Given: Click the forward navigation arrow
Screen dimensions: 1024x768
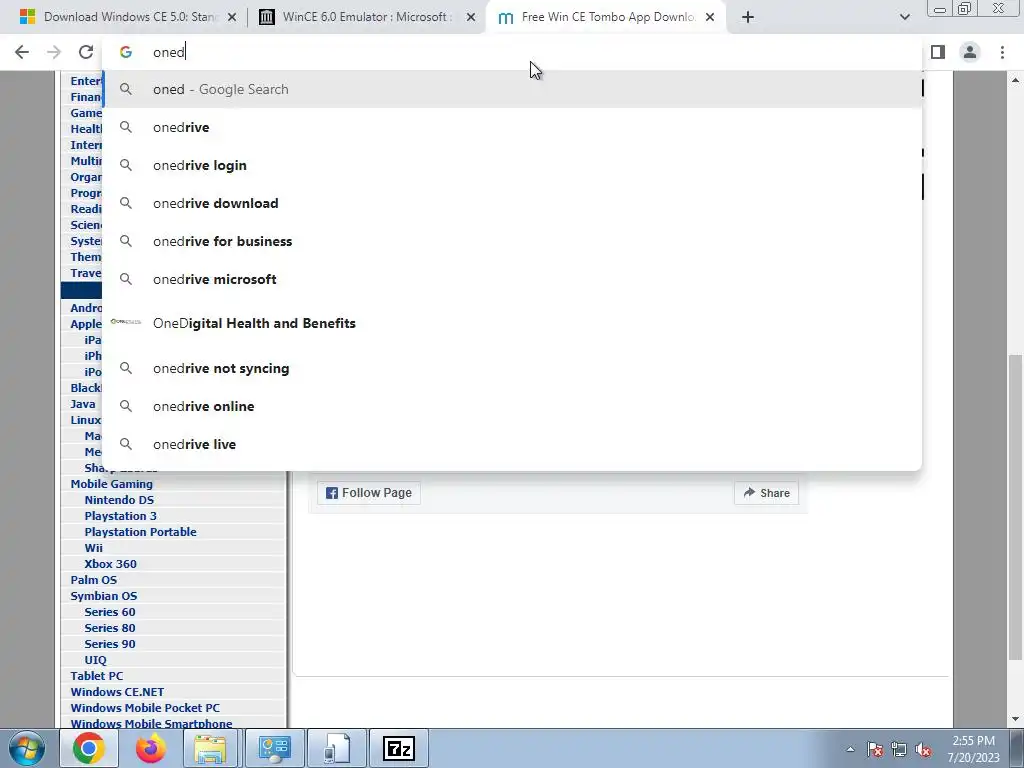Looking at the screenshot, I should point(54,52).
